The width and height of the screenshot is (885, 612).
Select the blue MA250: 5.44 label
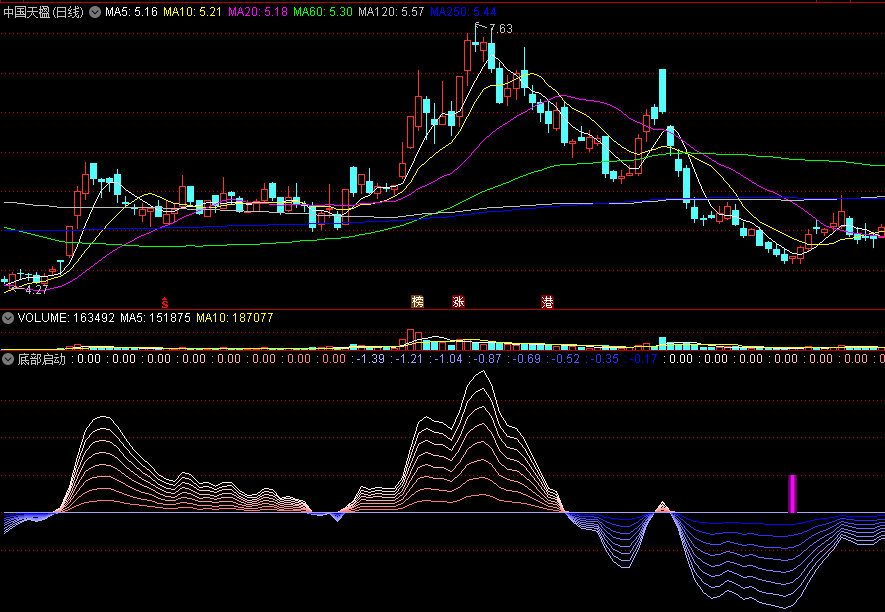tap(463, 12)
